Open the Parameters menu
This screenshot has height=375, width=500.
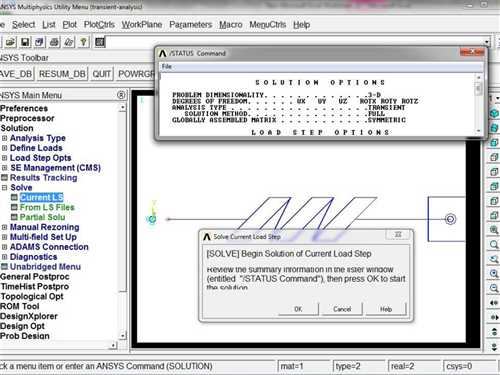tap(191, 25)
